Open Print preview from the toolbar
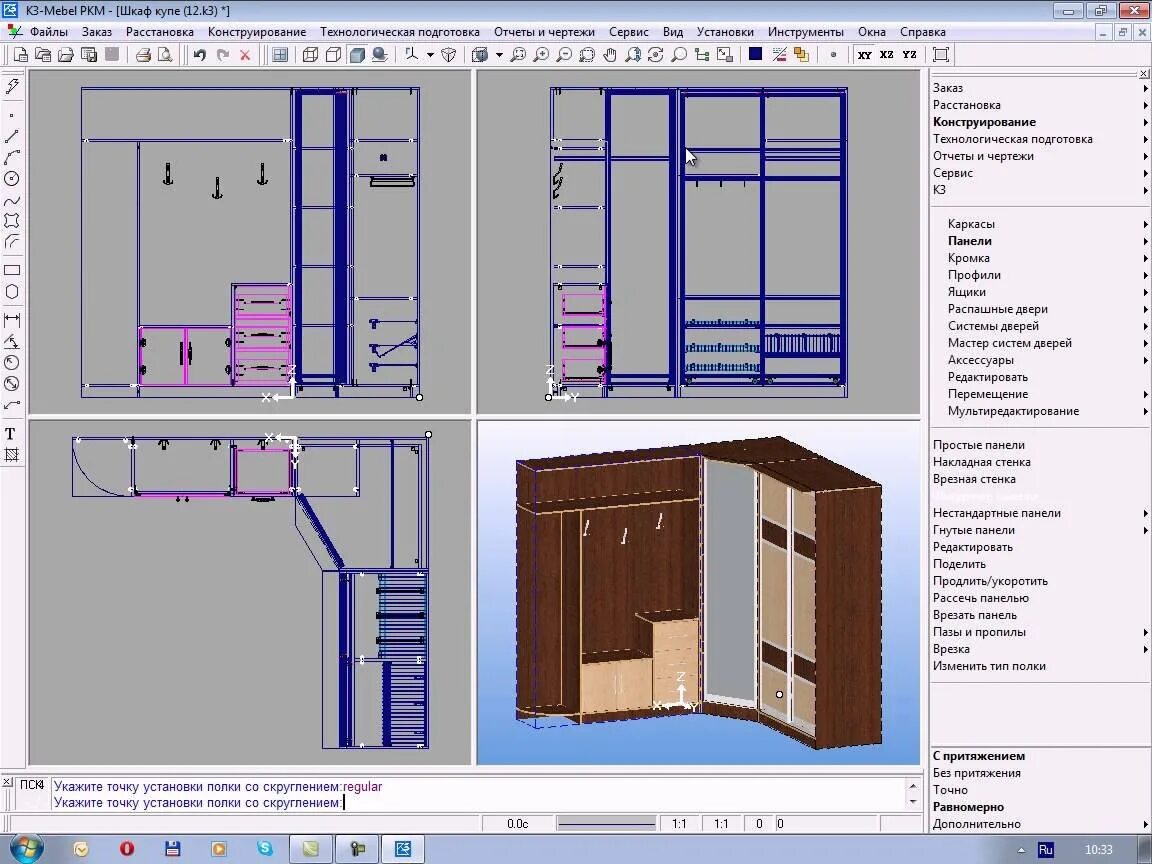This screenshot has height=864, width=1152. click(x=165, y=54)
